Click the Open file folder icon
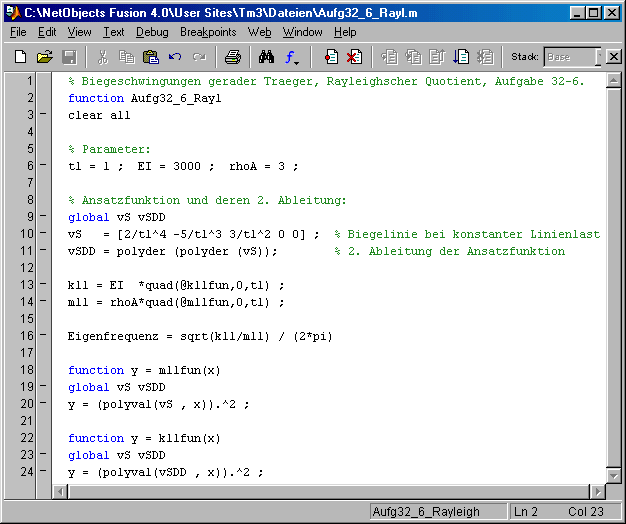 (44, 57)
